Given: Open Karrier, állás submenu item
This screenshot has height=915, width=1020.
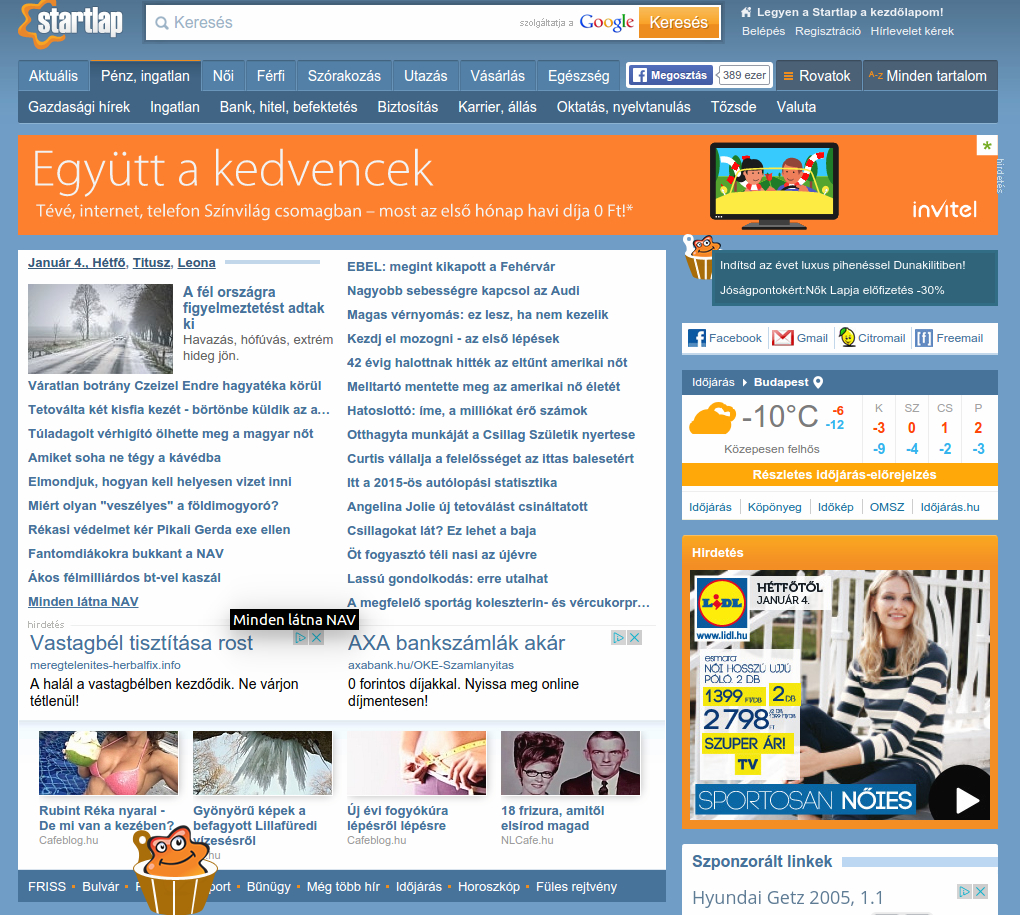Looking at the screenshot, I should [x=497, y=107].
